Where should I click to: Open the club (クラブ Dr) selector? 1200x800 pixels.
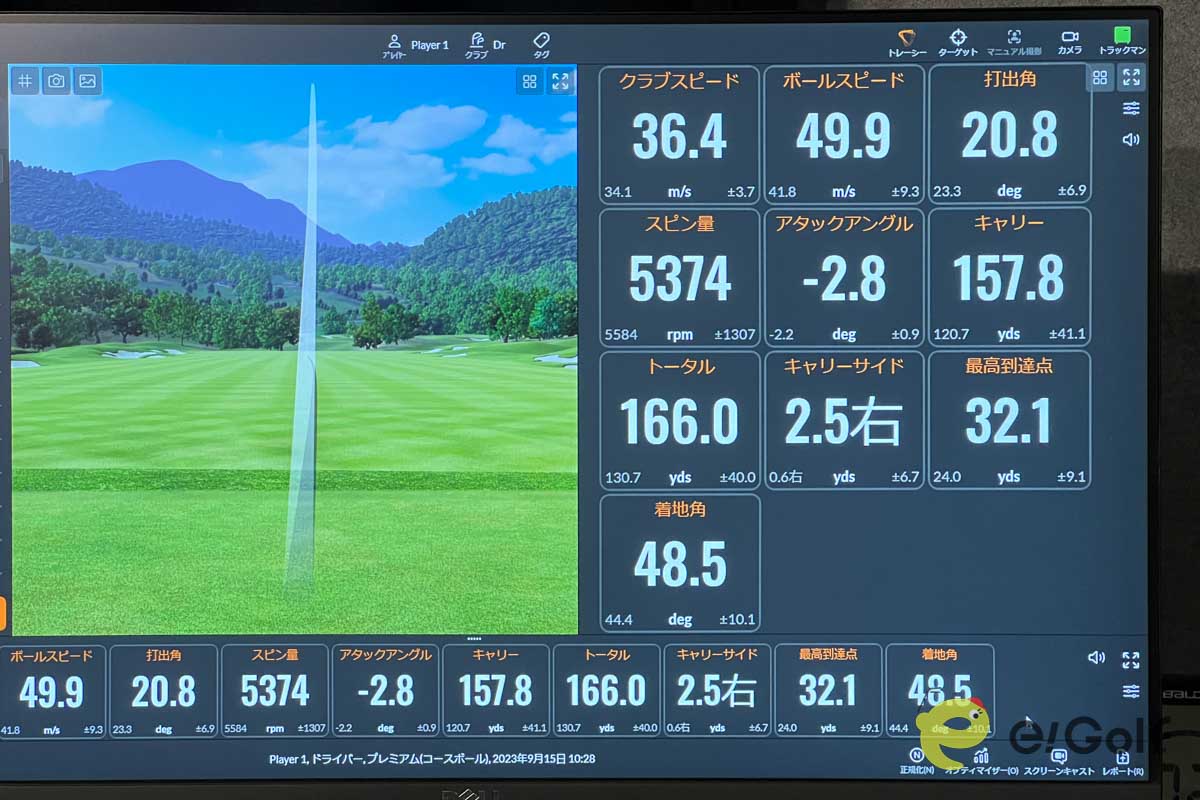click(485, 46)
